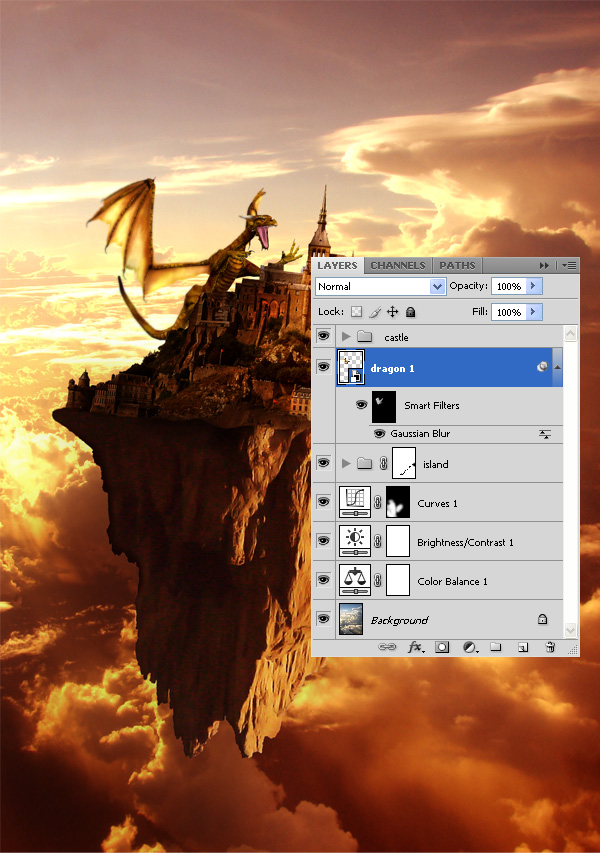Click the delete layer trash icon

550,647
